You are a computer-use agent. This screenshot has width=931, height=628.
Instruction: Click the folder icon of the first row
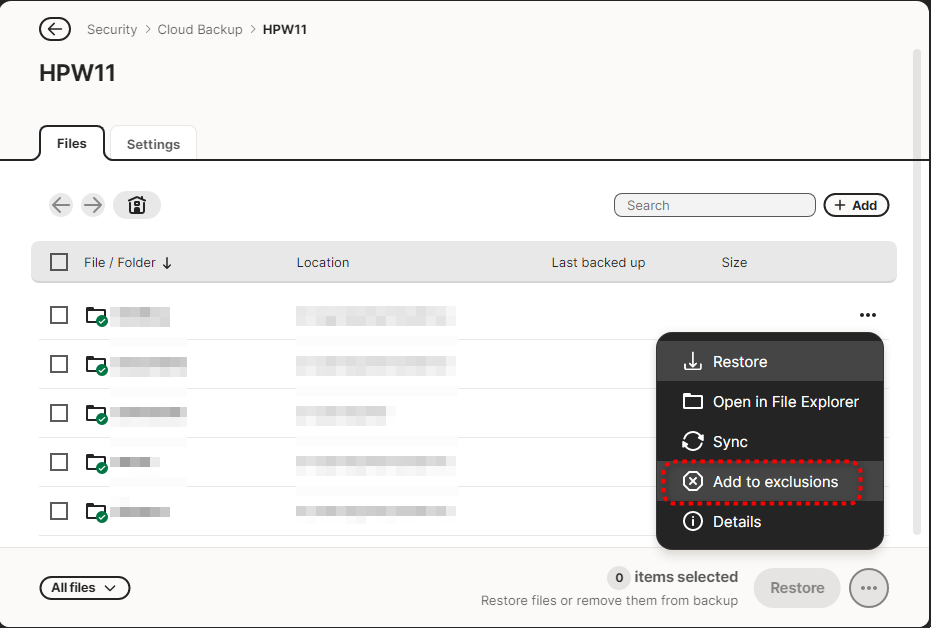(96, 316)
